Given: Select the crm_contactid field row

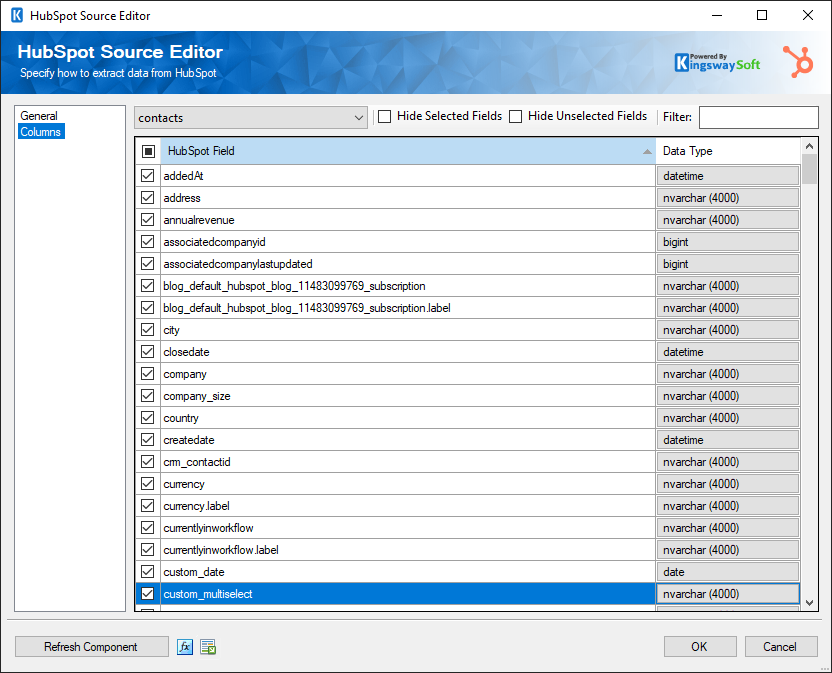Looking at the screenshot, I should tap(408, 462).
